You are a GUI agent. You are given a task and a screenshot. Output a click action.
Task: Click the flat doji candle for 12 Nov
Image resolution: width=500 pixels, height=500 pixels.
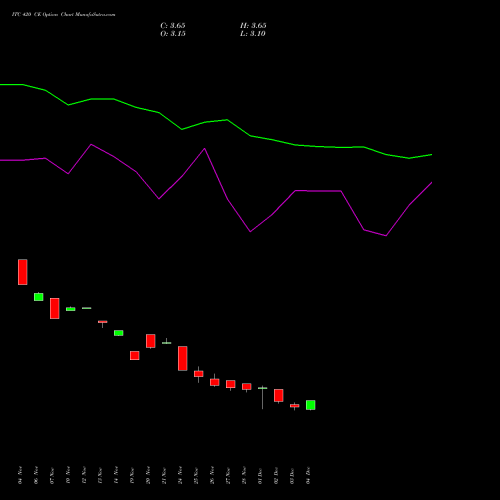point(87,308)
